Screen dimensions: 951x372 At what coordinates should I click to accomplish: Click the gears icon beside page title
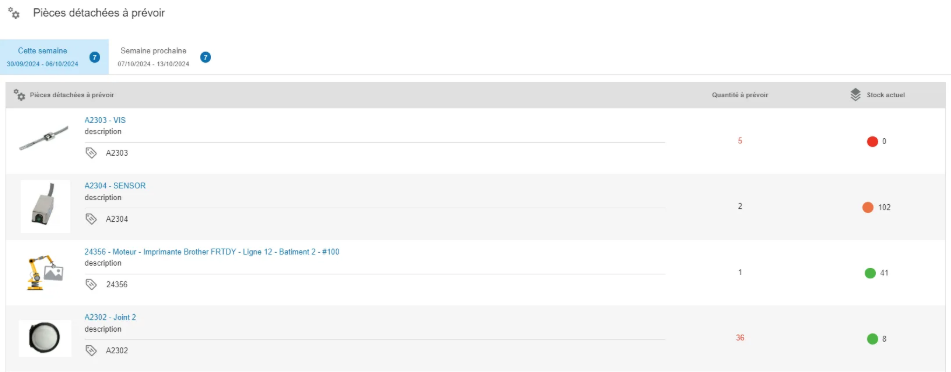click(14, 12)
